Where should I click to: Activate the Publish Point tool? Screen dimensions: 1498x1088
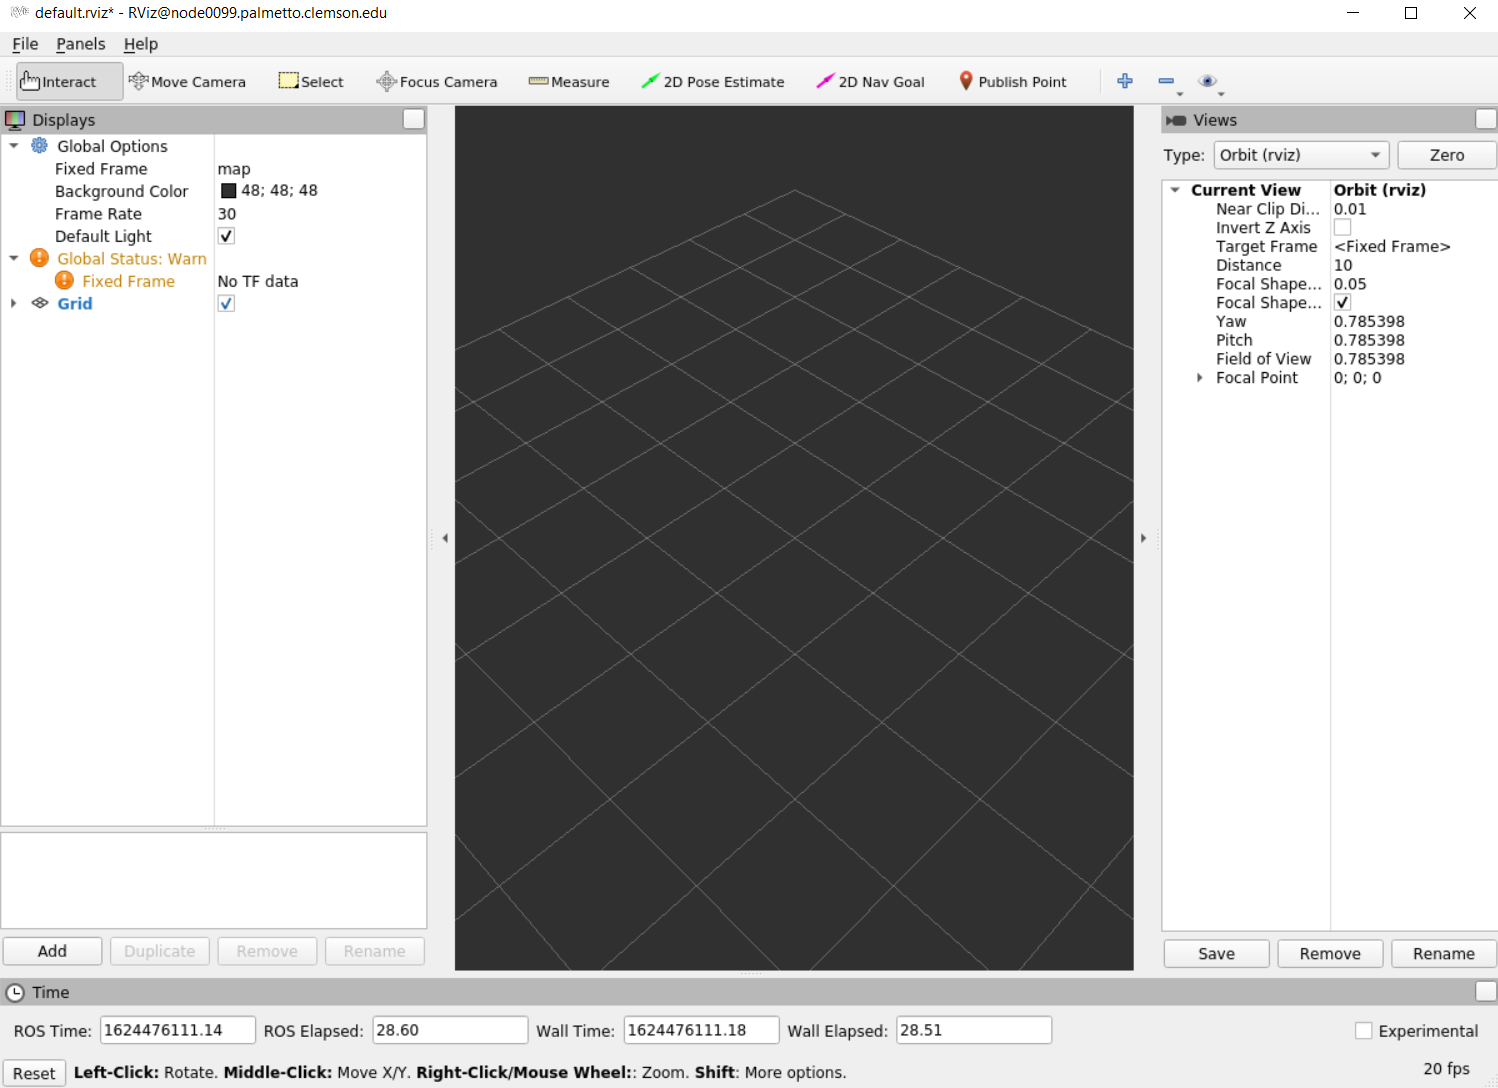click(x=1013, y=82)
